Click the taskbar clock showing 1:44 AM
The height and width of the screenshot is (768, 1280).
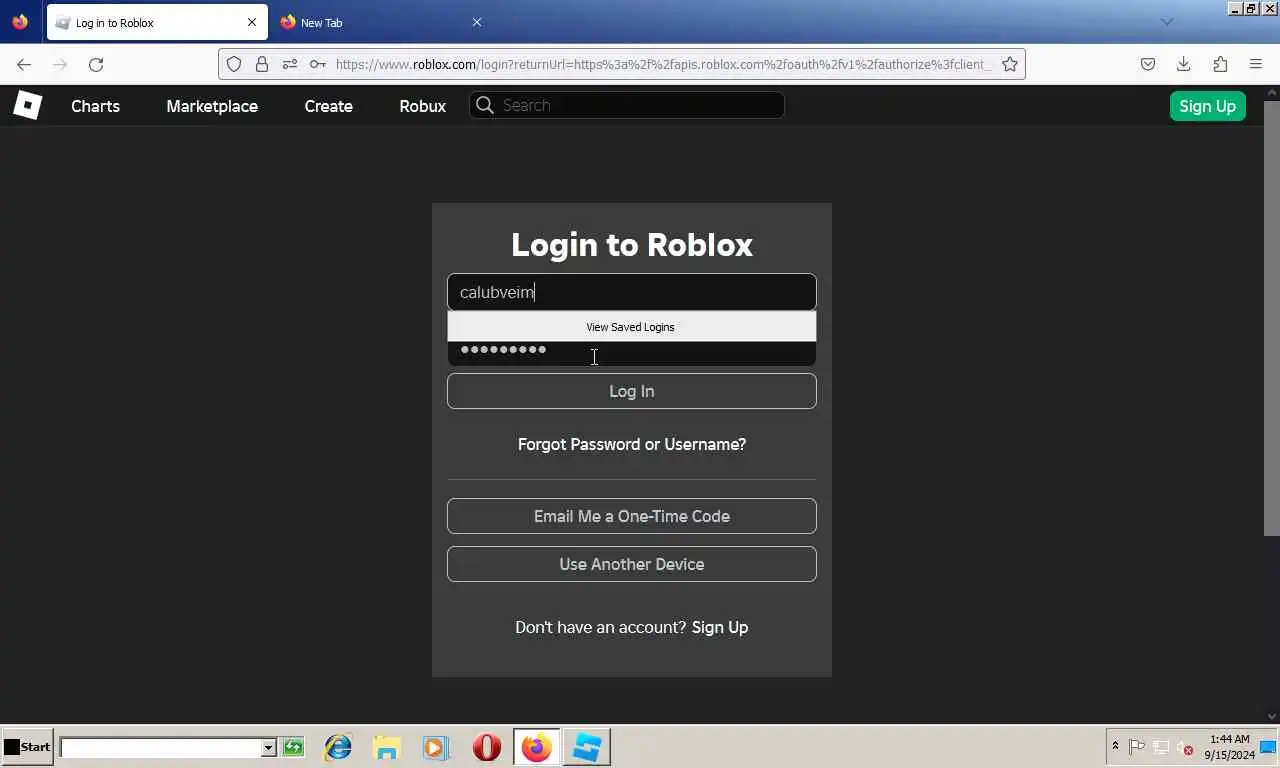point(1229,747)
